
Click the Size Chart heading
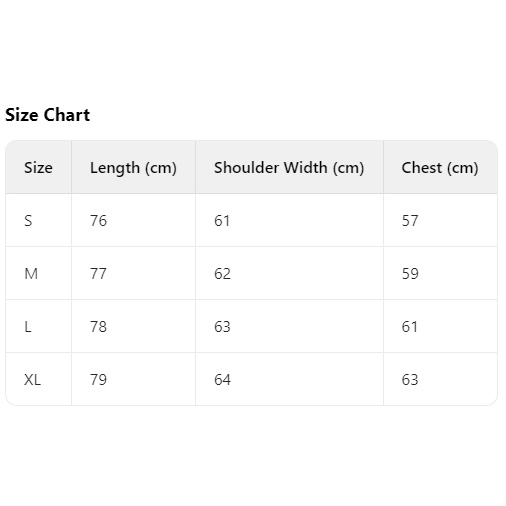click(x=47, y=115)
